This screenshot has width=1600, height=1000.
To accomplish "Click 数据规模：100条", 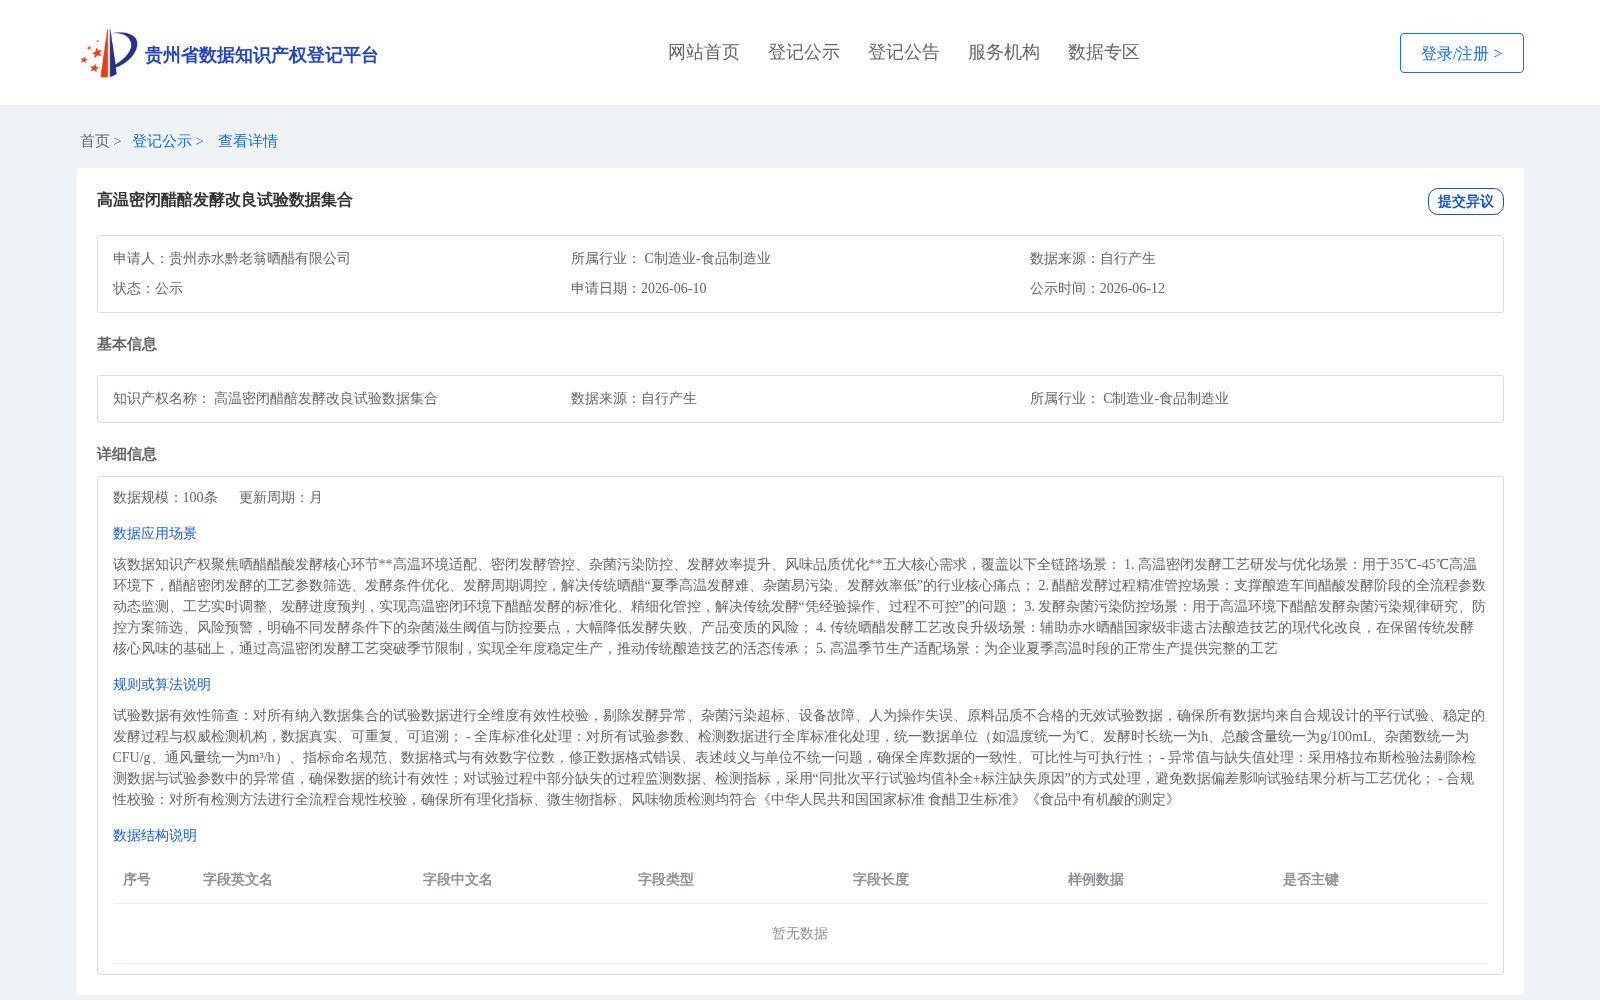I will 165,497.
